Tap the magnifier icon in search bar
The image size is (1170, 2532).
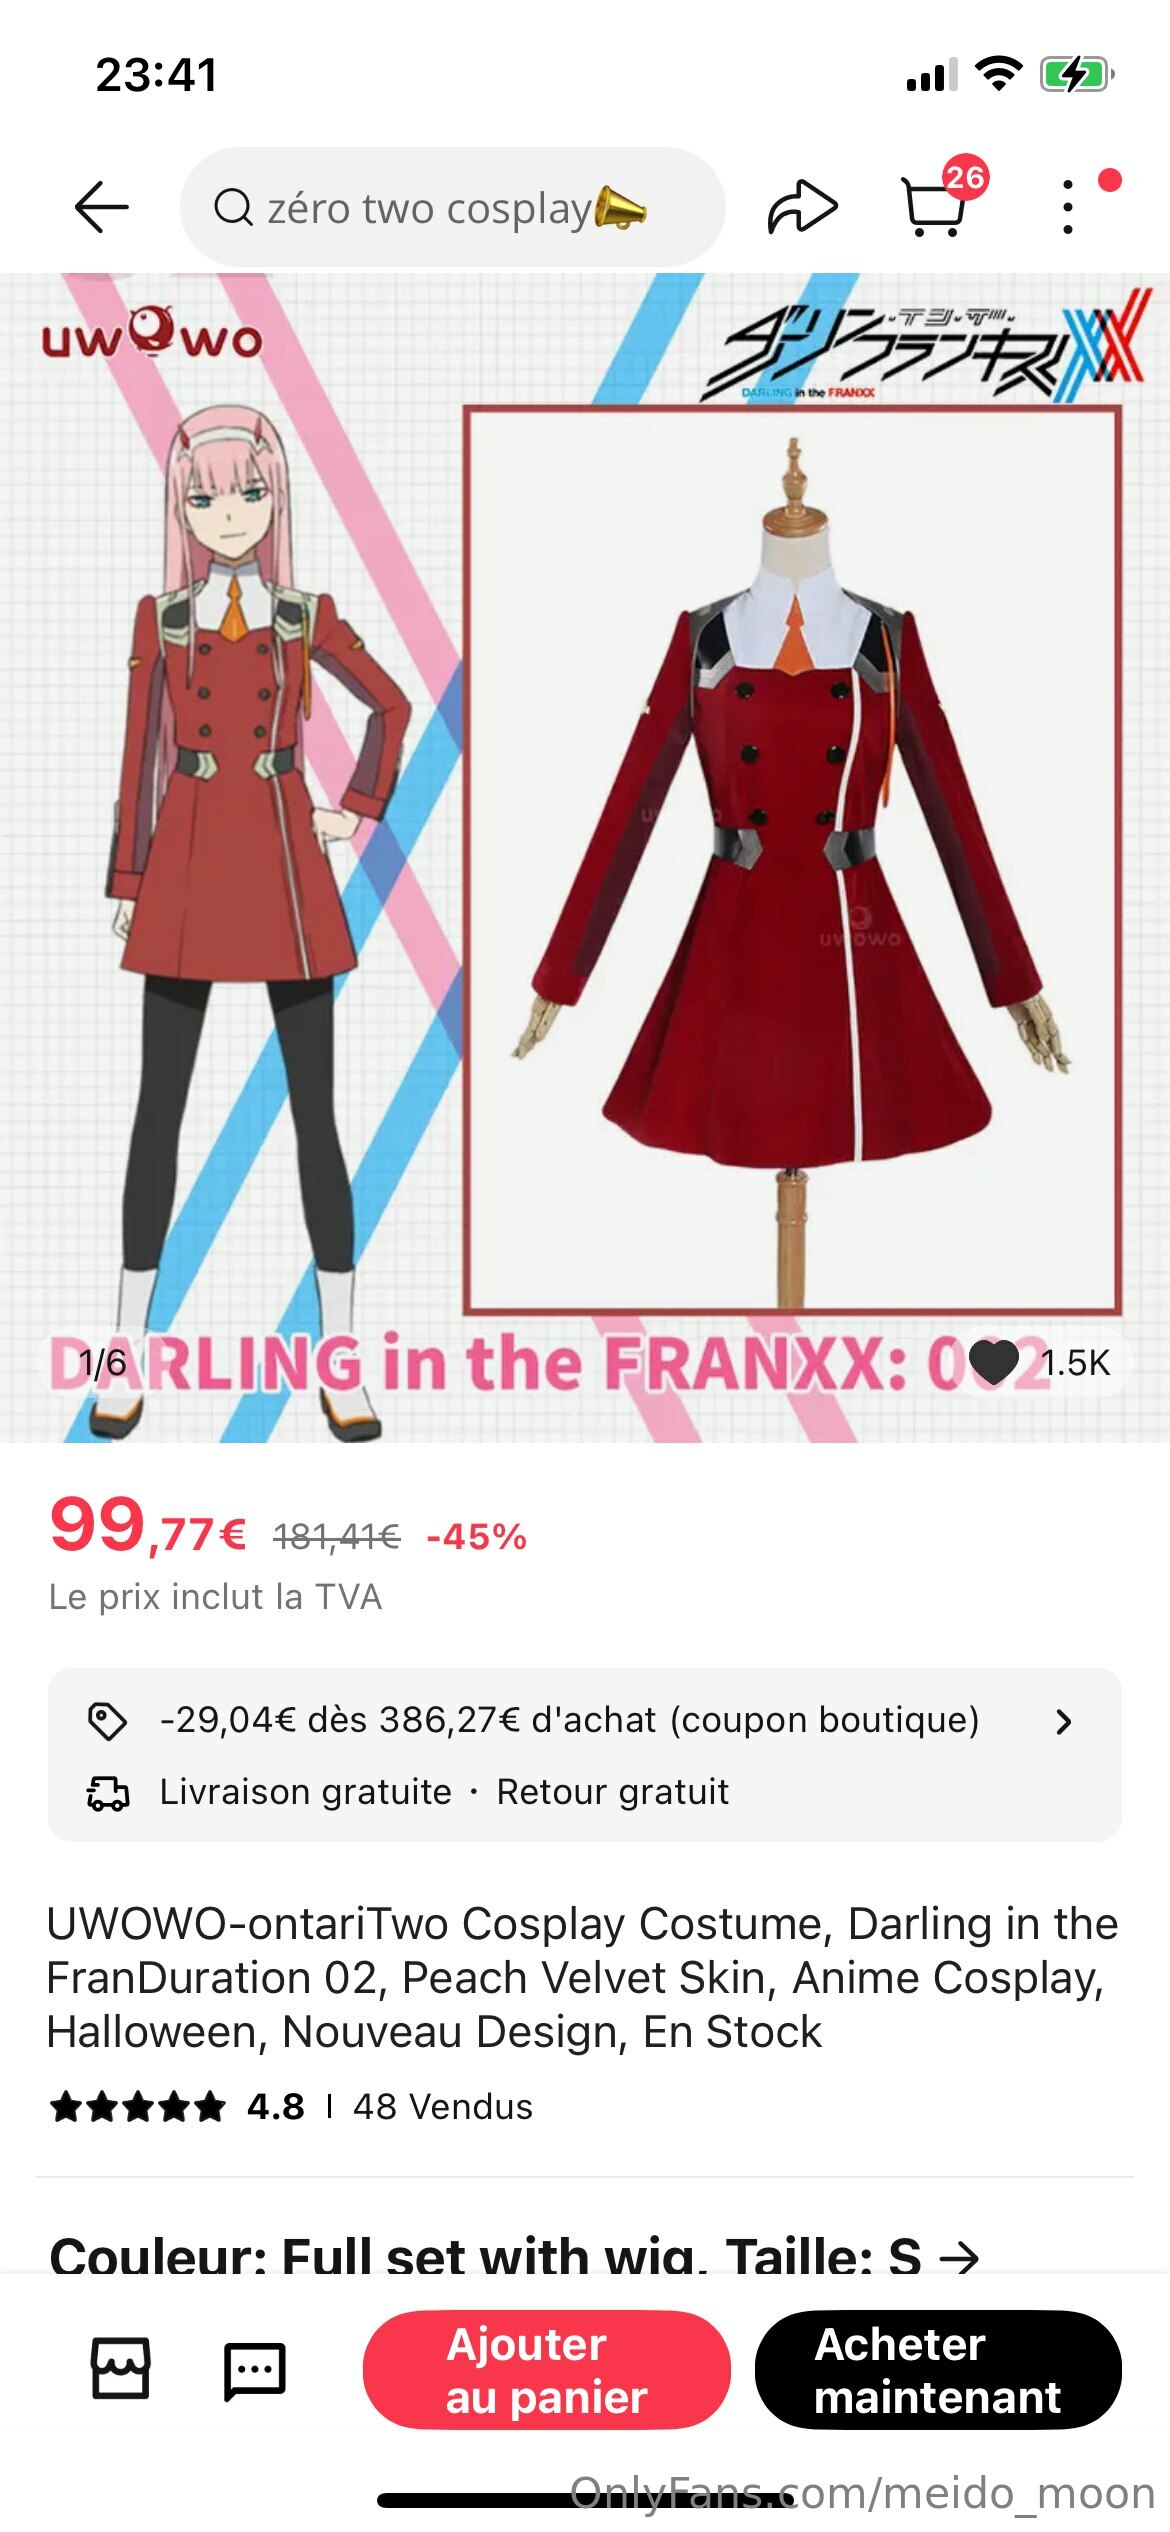click(233, 208)
